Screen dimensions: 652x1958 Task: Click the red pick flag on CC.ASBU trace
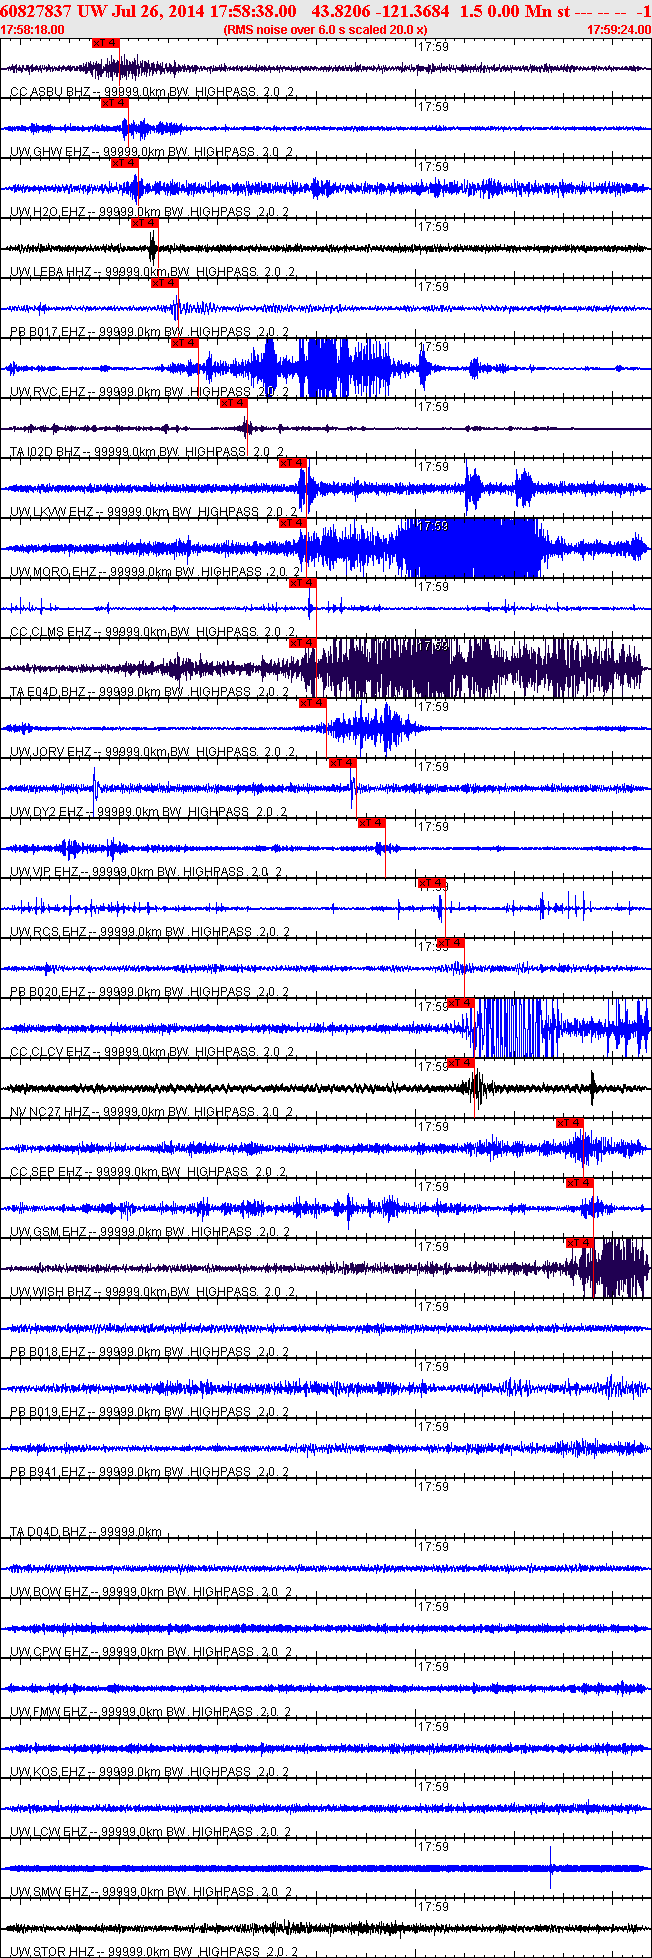coord(105,43)
